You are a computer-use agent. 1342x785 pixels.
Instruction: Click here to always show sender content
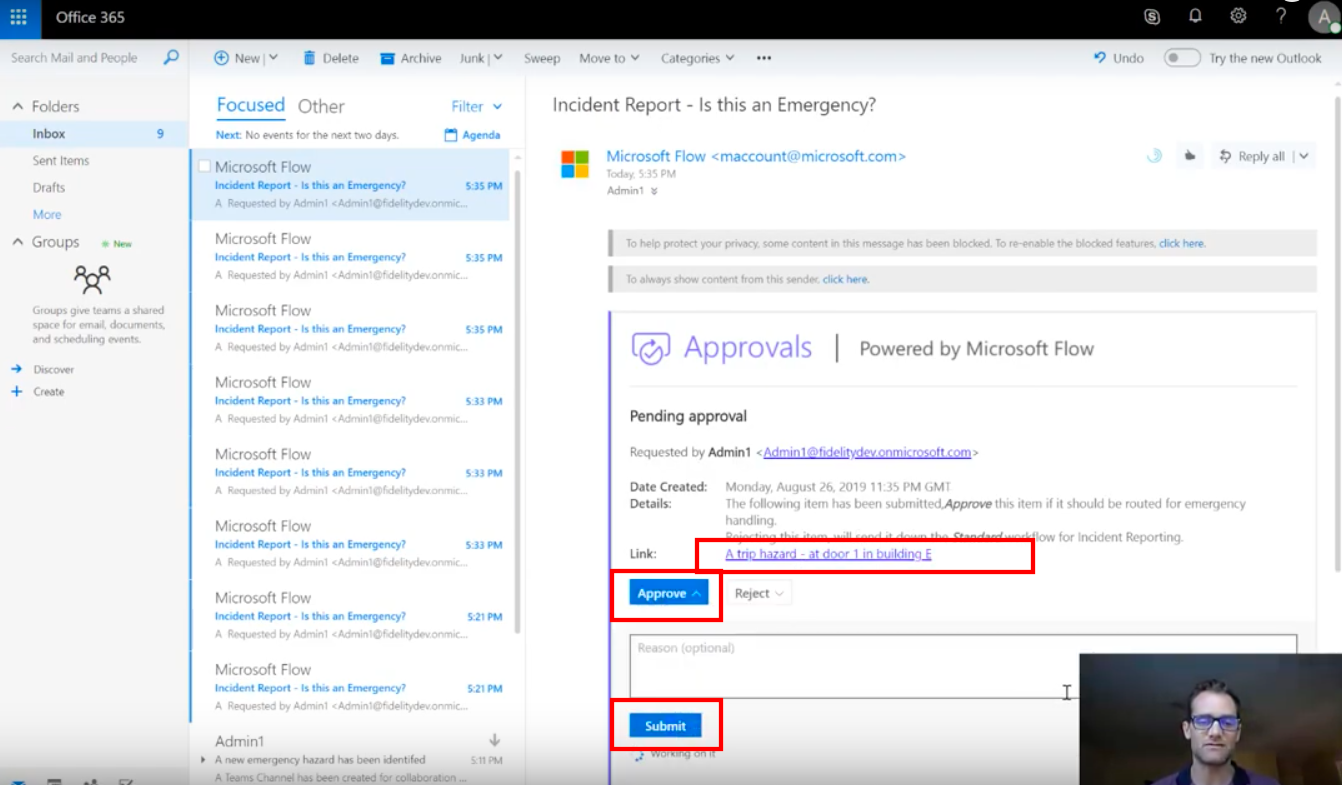pos(845,279)
